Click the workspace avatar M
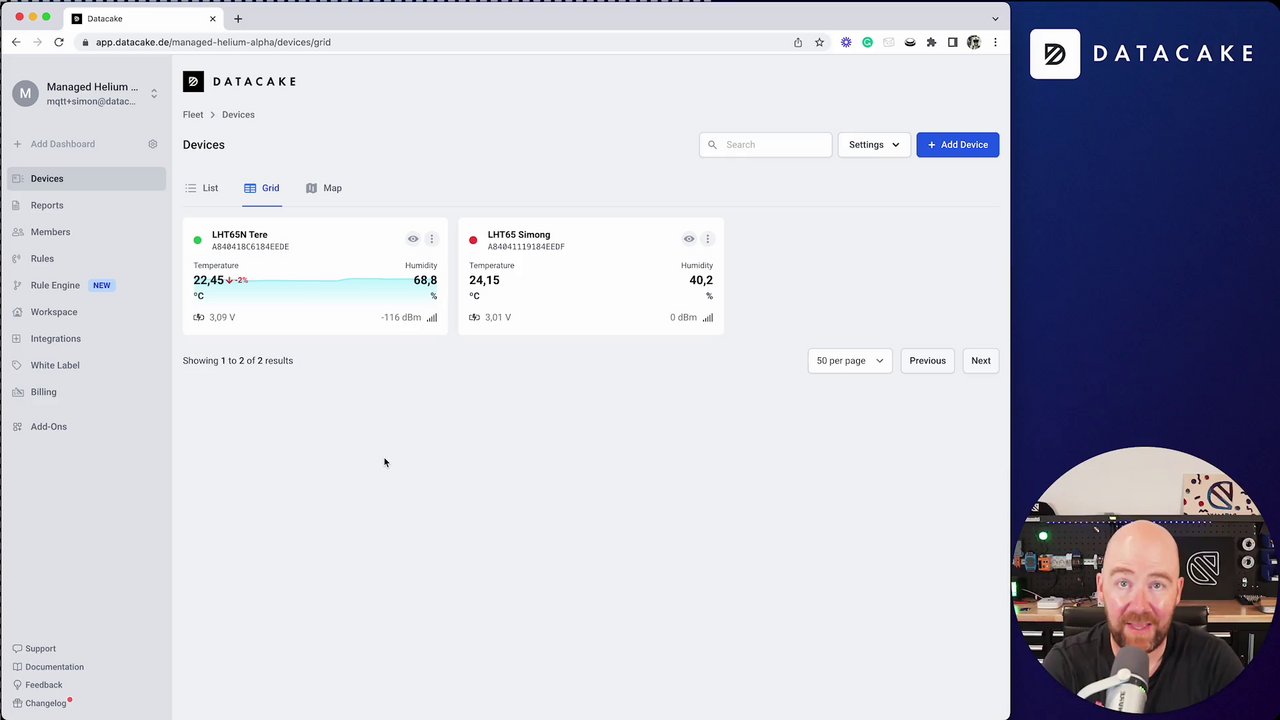This screenshot has height=720, width=1280. (x=25, y=93)
